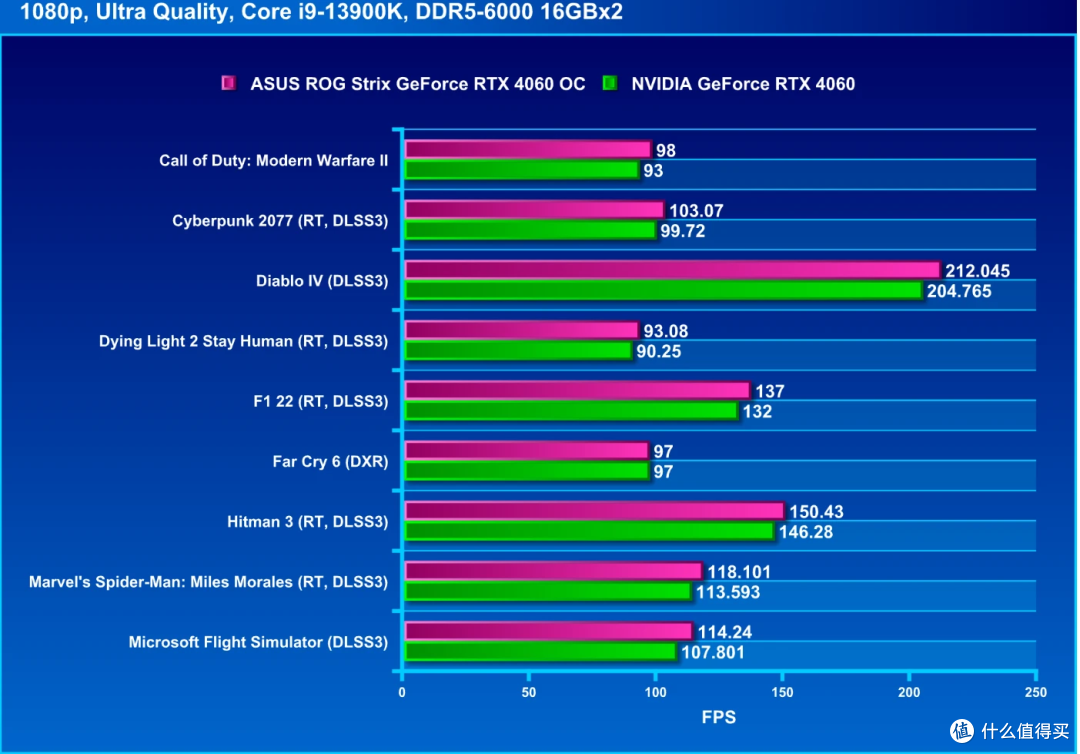The image size is (1080, 754).
Task: Click the x-axis tick label 200
Action: point(909,693)
